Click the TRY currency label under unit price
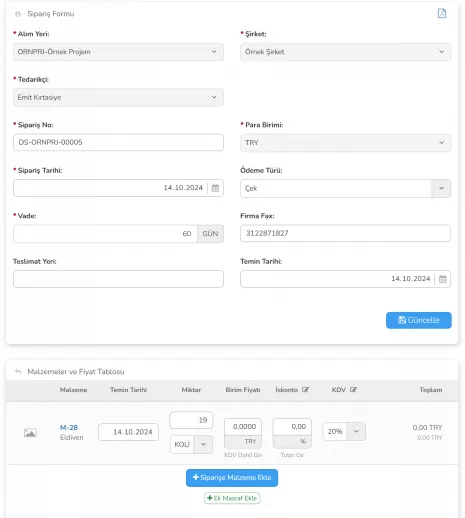 [243, 442]
